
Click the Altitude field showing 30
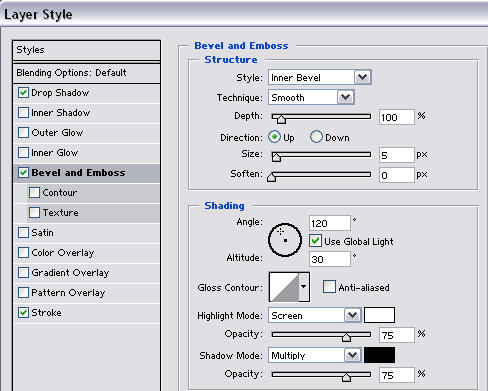[330, 259]
